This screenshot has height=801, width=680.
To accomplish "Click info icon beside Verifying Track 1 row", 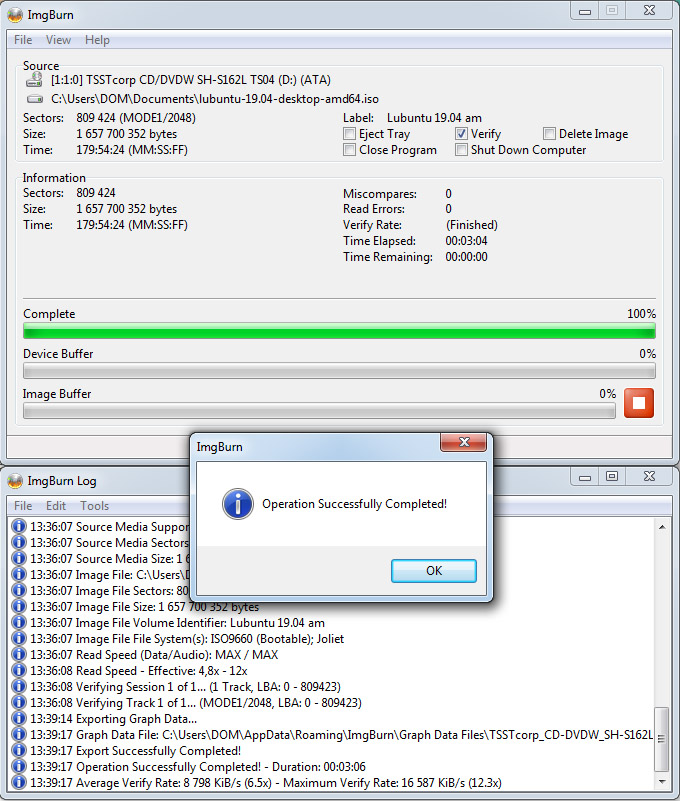I will coord(18,702).
